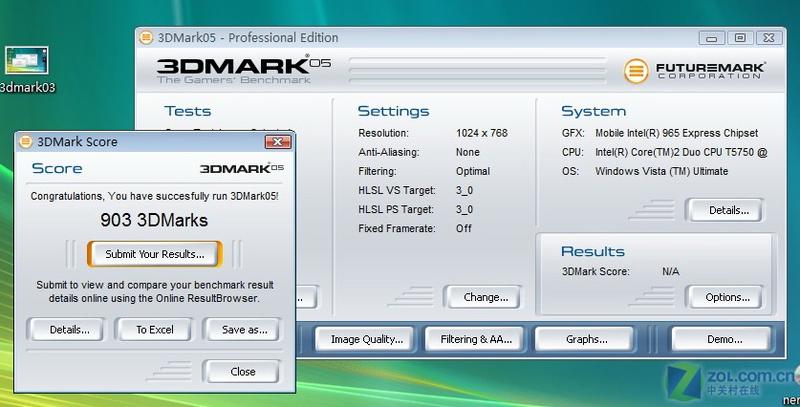Minimize the 3DMark05 Professional Edition window
The width and height of the screenshot is (800, 407).
tap(711, 38)
